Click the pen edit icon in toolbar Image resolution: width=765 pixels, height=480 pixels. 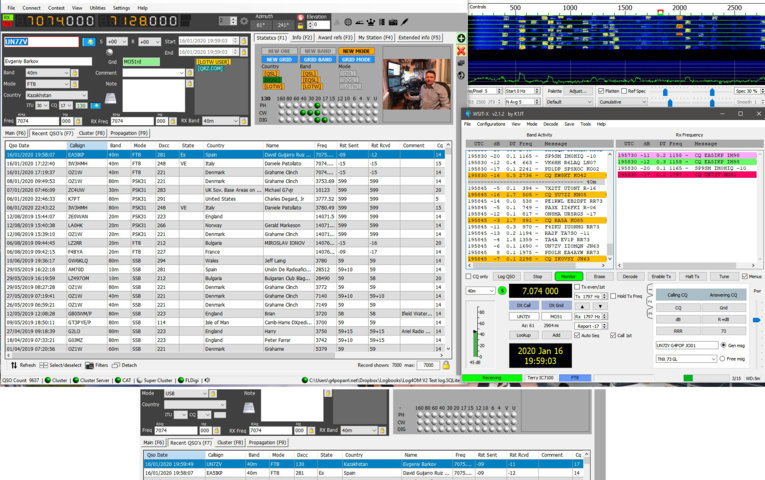pos(404,22)
